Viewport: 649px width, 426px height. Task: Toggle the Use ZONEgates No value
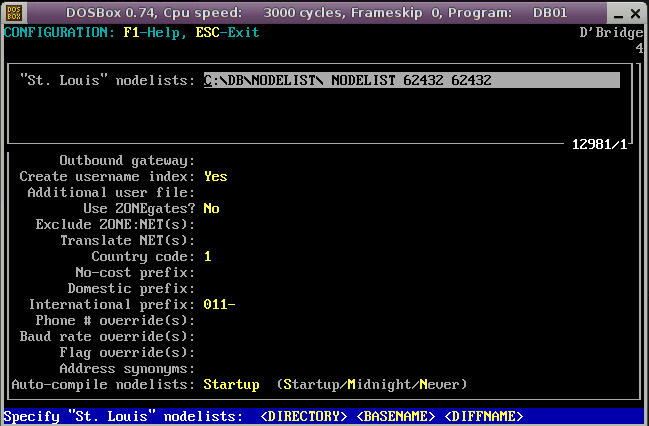pos(211,208)
